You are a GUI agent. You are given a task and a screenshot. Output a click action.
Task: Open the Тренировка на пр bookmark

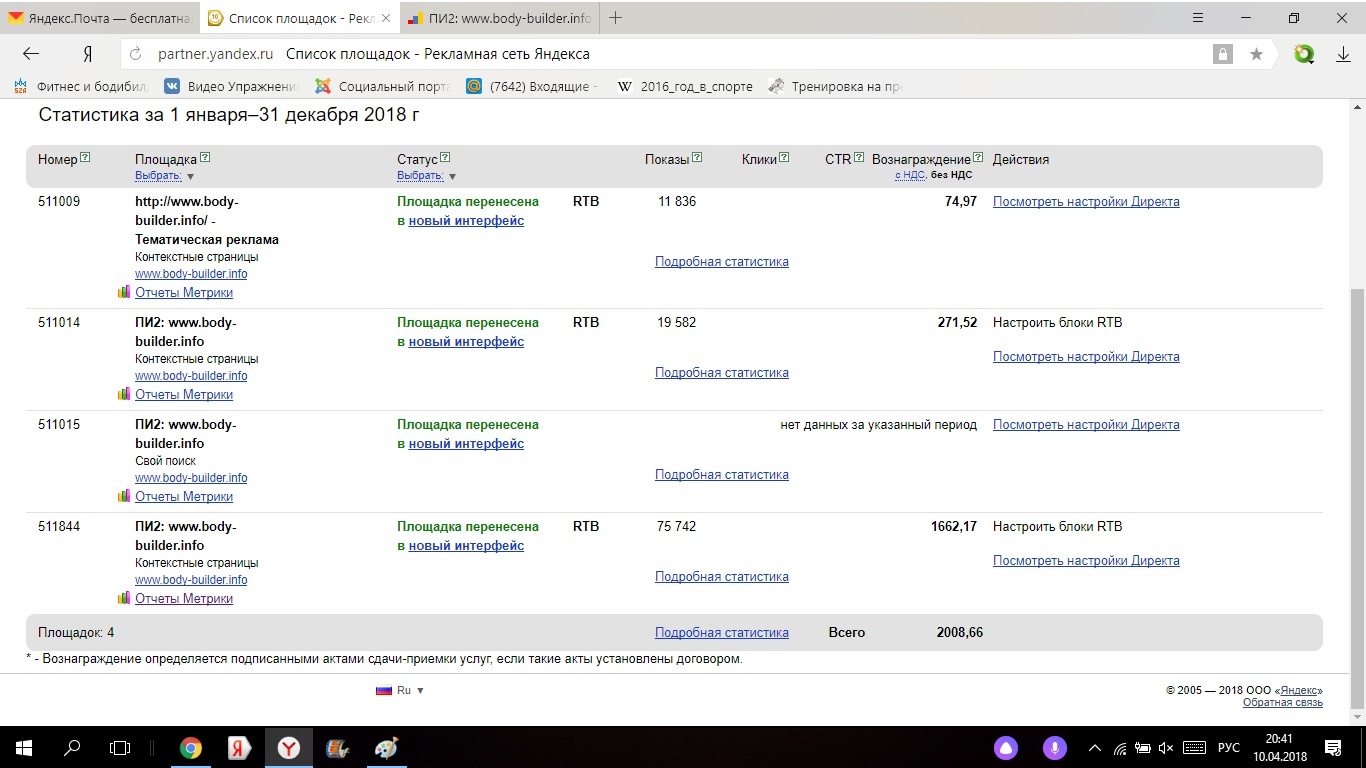(x=836, y=86)
